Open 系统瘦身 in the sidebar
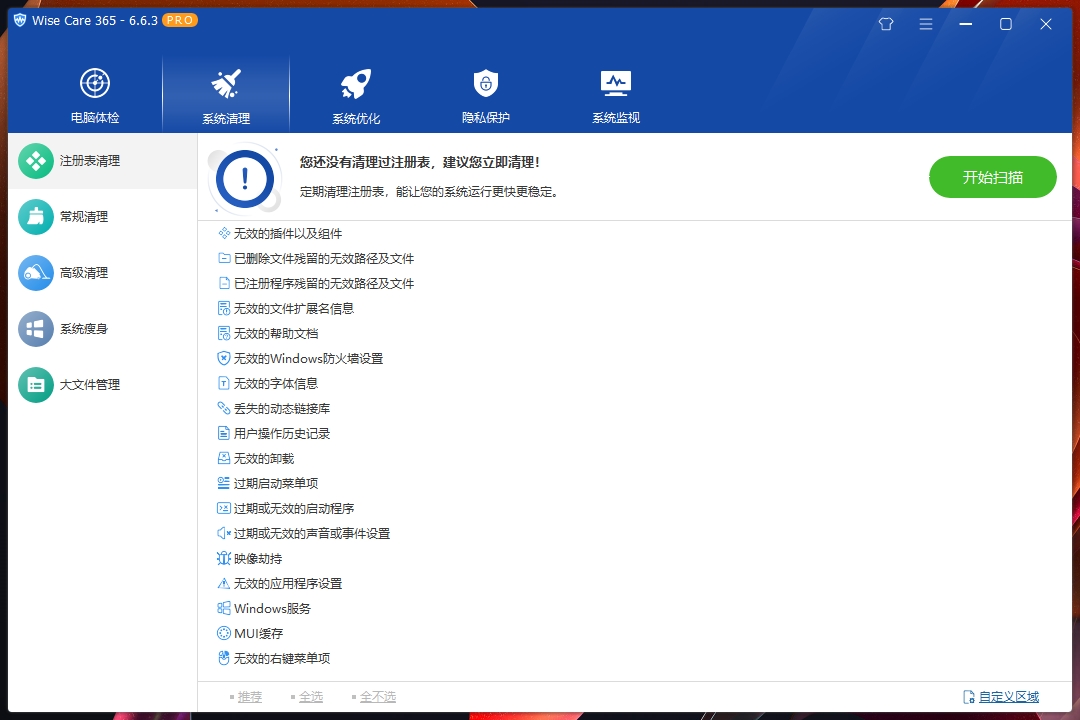This screenshot has height=720, width=1080. tap(103, 329)
